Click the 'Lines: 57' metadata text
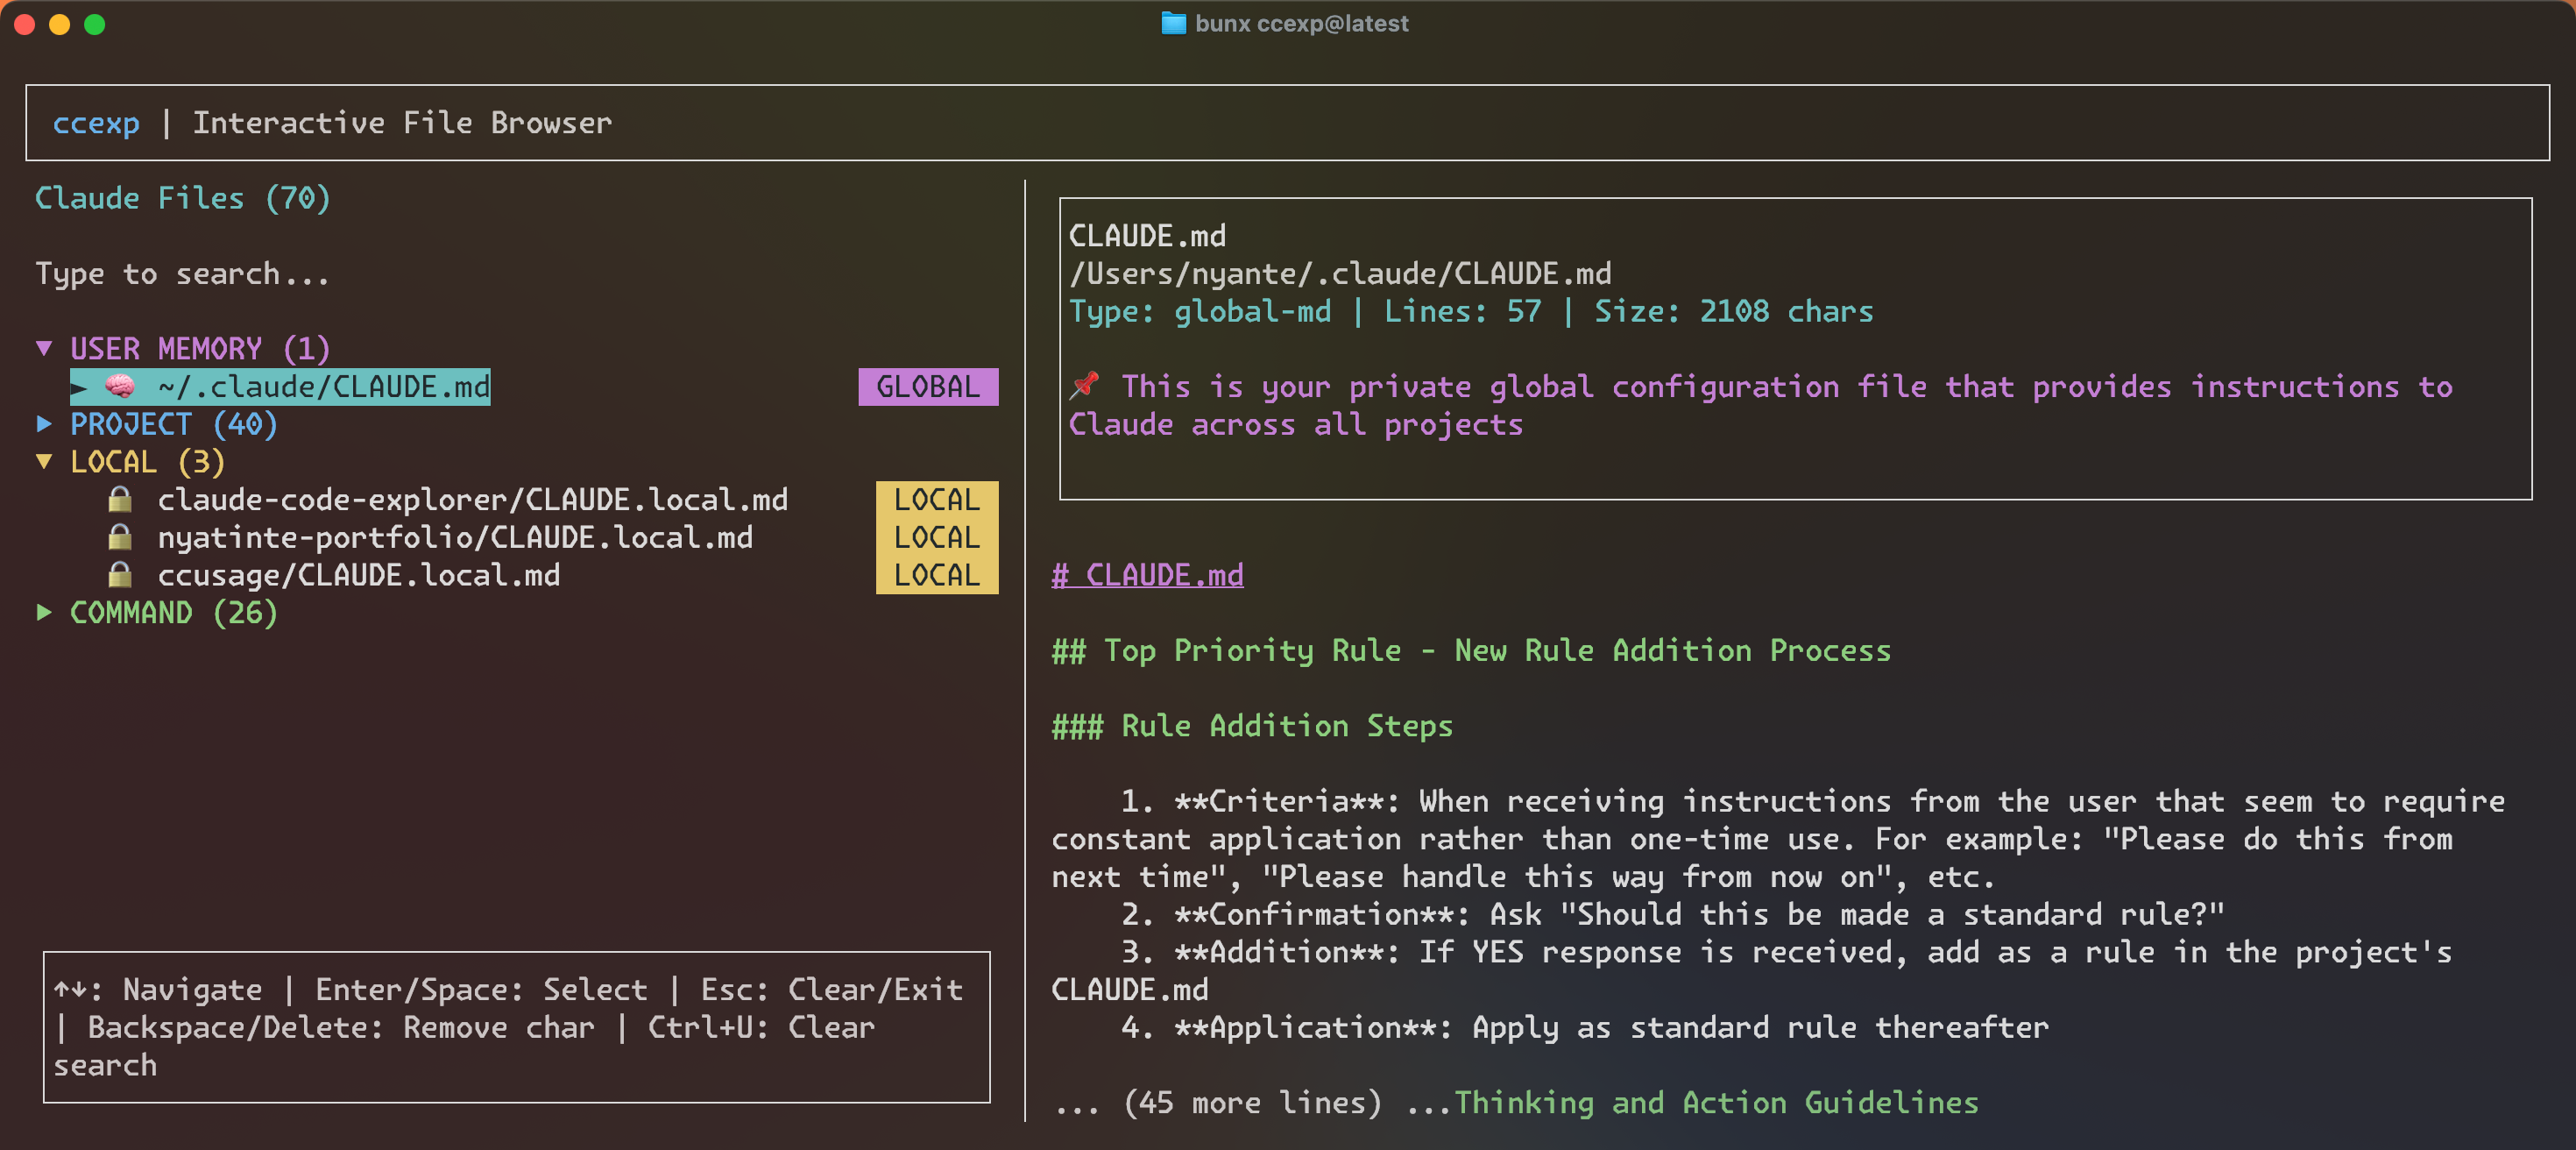This screenshot has height=1150, width=2576. coord(1463,311)
